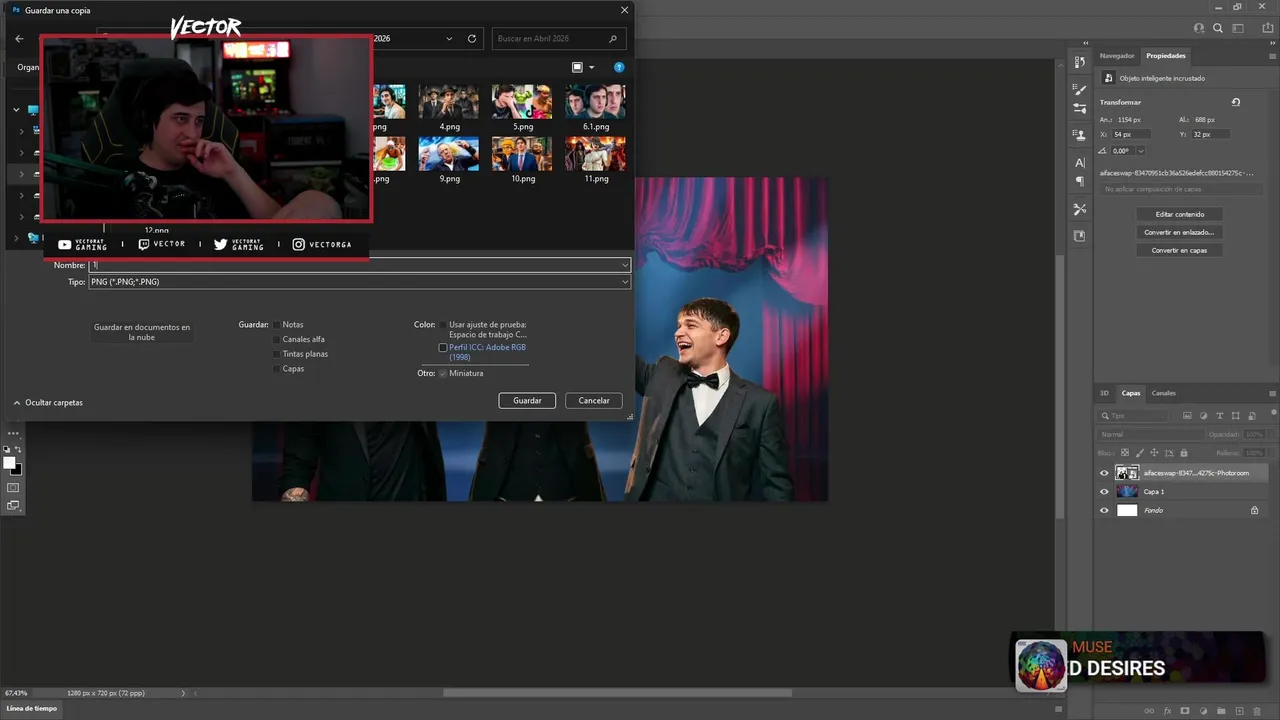Click the link layers icon at panel bottom
Viewport: 1280px width, 720px height.
(x=1150, y=711)
